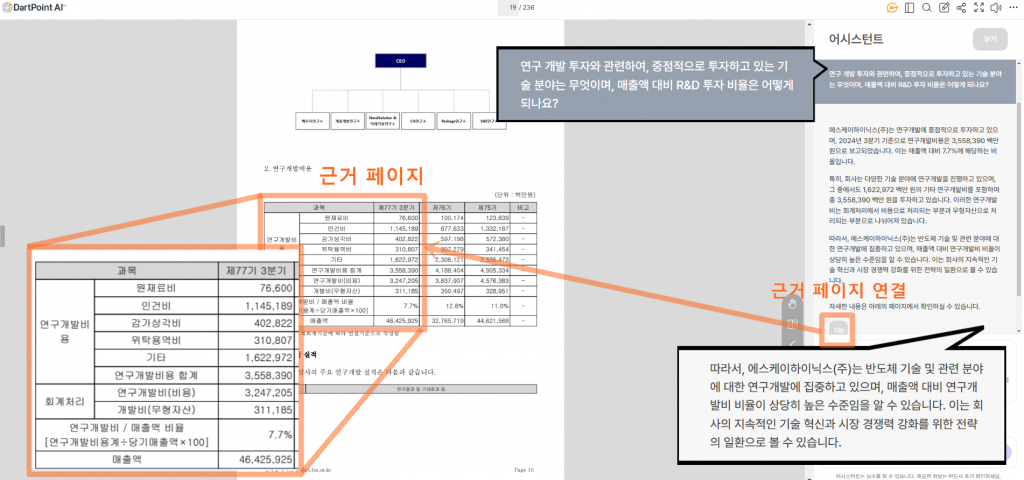
Task: Click the cell value 32,765,719
Action: 448,321
